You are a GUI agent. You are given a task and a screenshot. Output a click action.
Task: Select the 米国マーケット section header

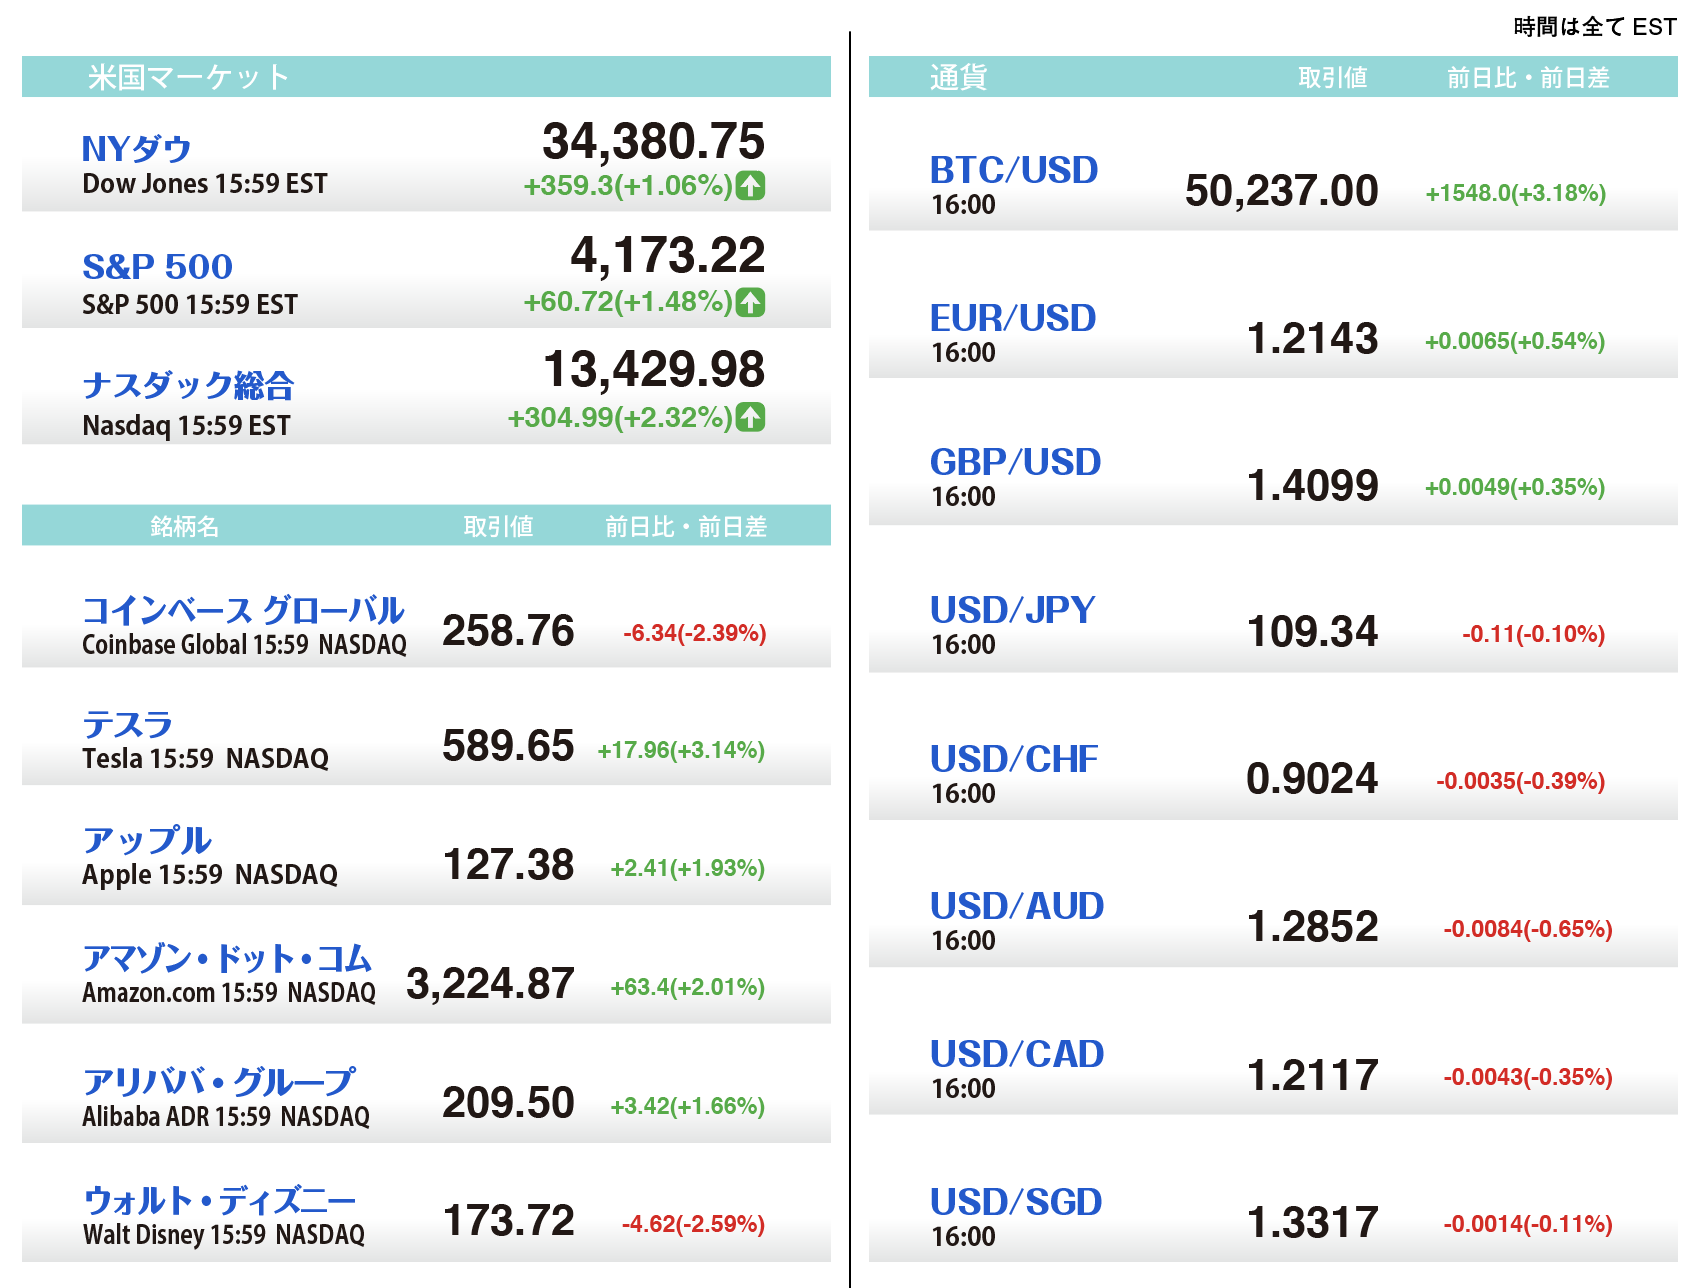pos(188,77)
